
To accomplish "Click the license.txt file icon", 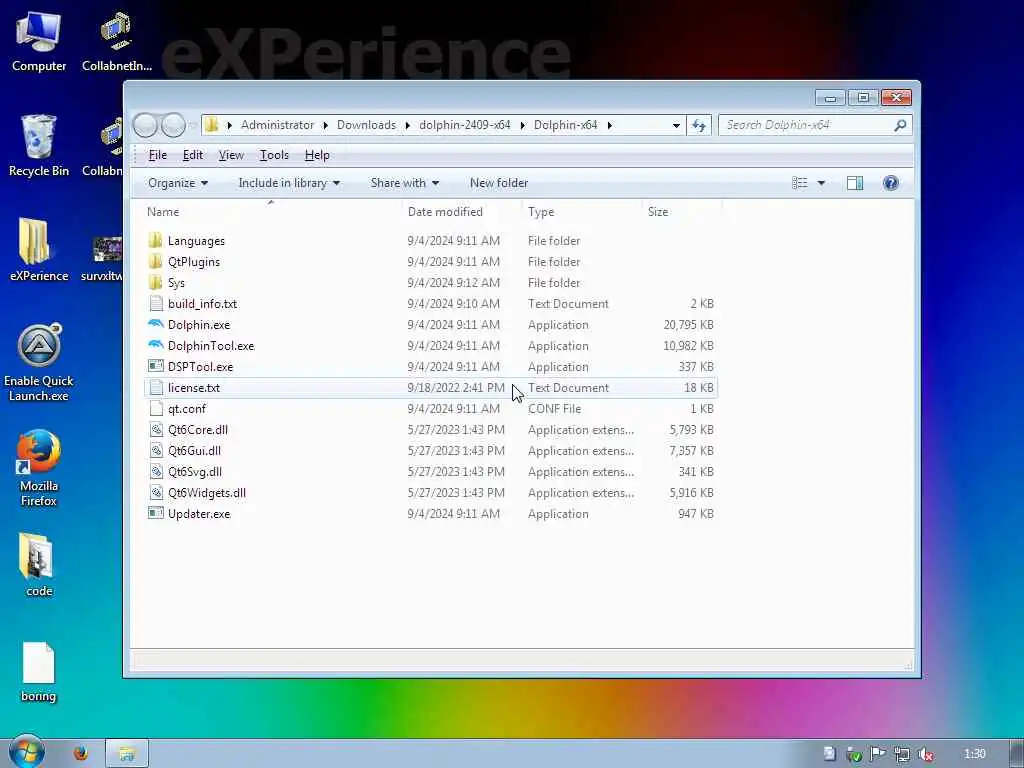I will 155,387.
